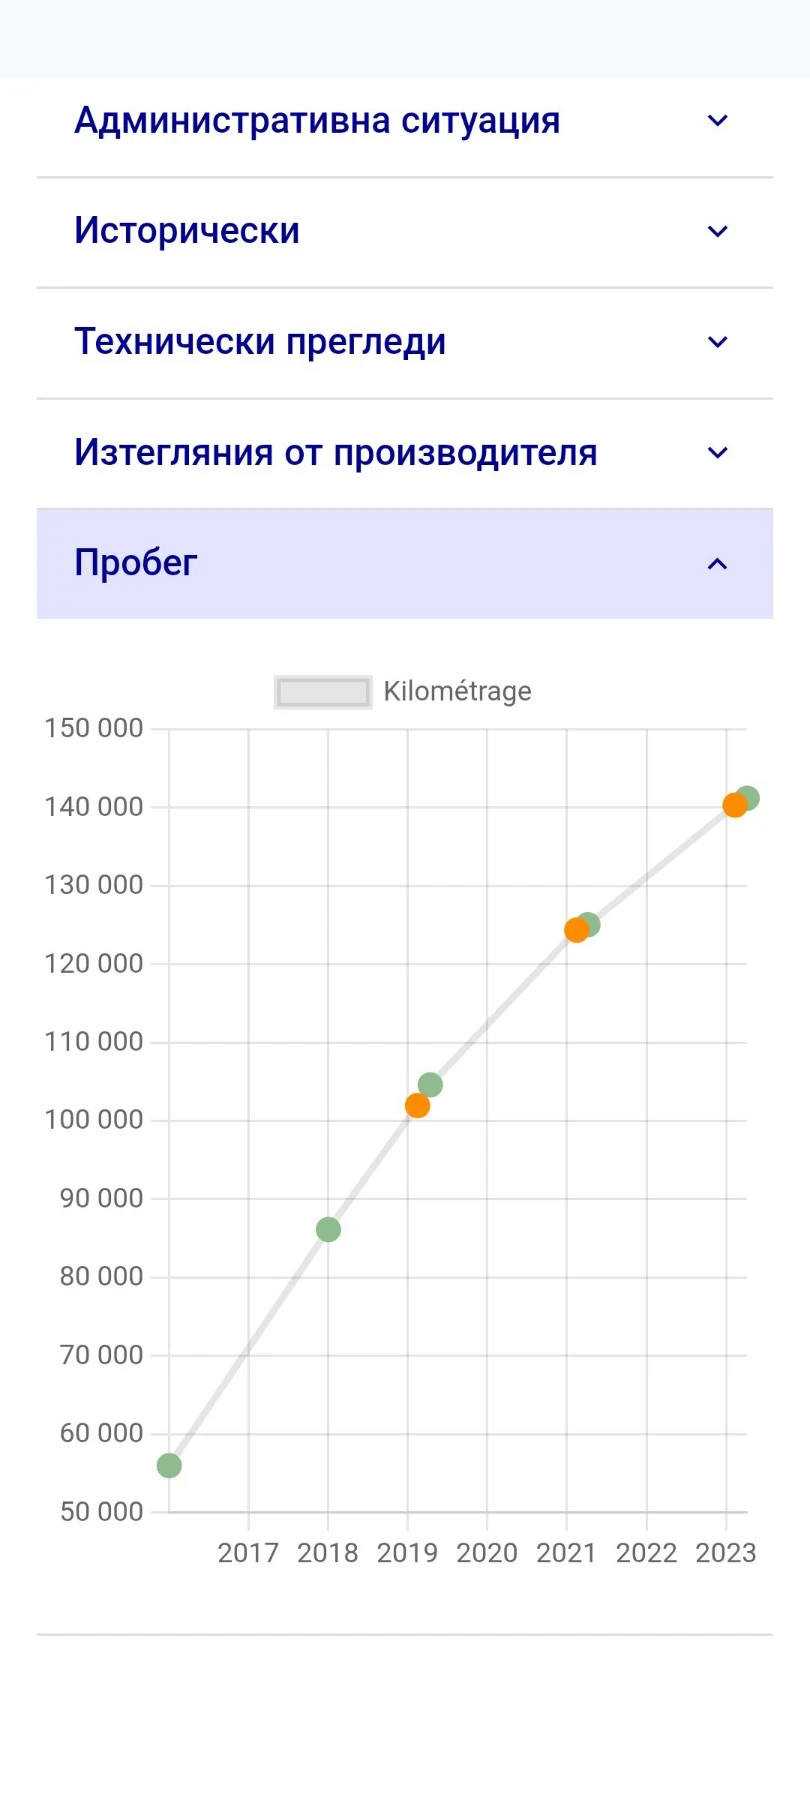Image resolution: width=810 pixels, height=1800 pixels.
Task: Click the Kilométrage legend label
Action: 457,691
